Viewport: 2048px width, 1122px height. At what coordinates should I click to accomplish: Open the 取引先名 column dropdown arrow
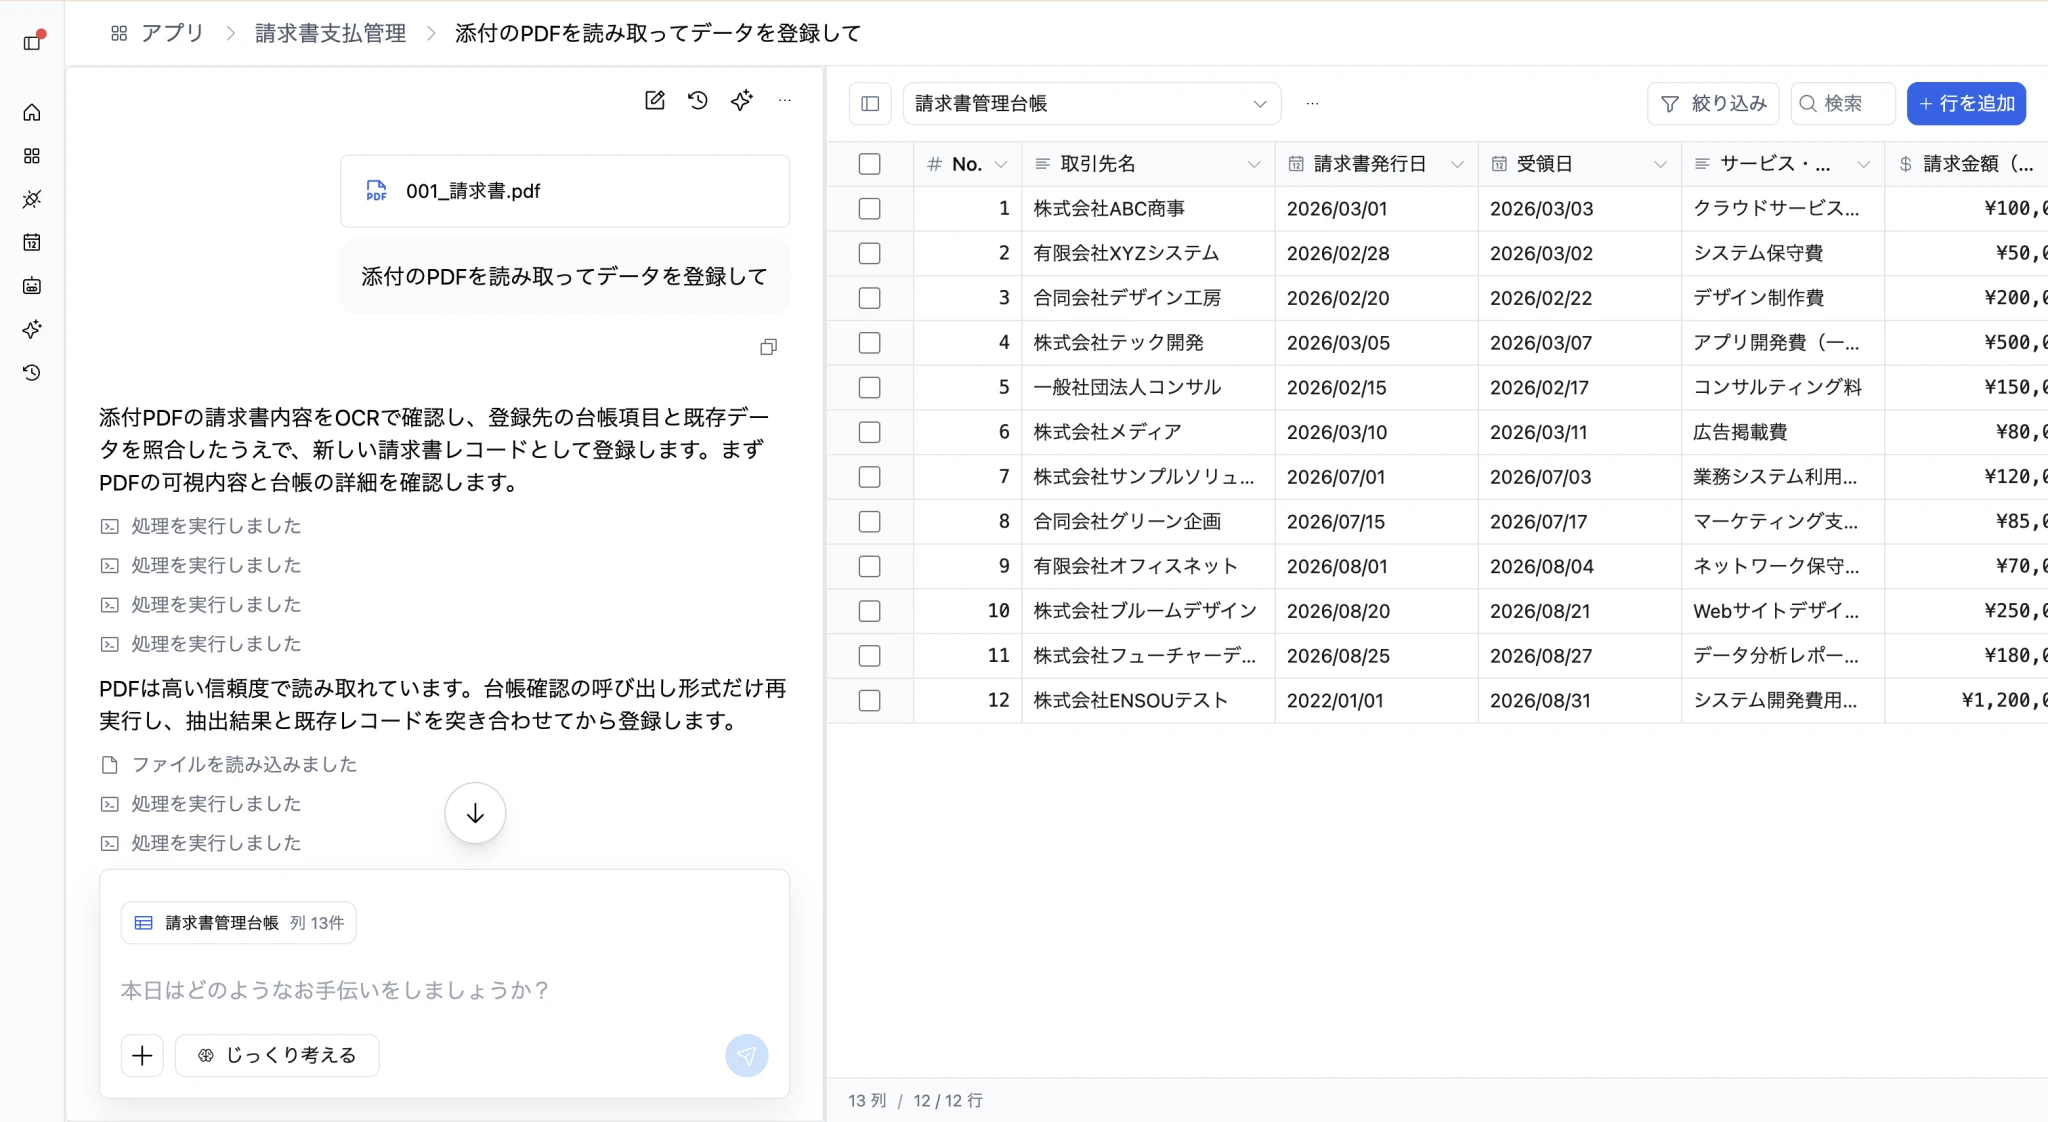(x=1254, y=164)
